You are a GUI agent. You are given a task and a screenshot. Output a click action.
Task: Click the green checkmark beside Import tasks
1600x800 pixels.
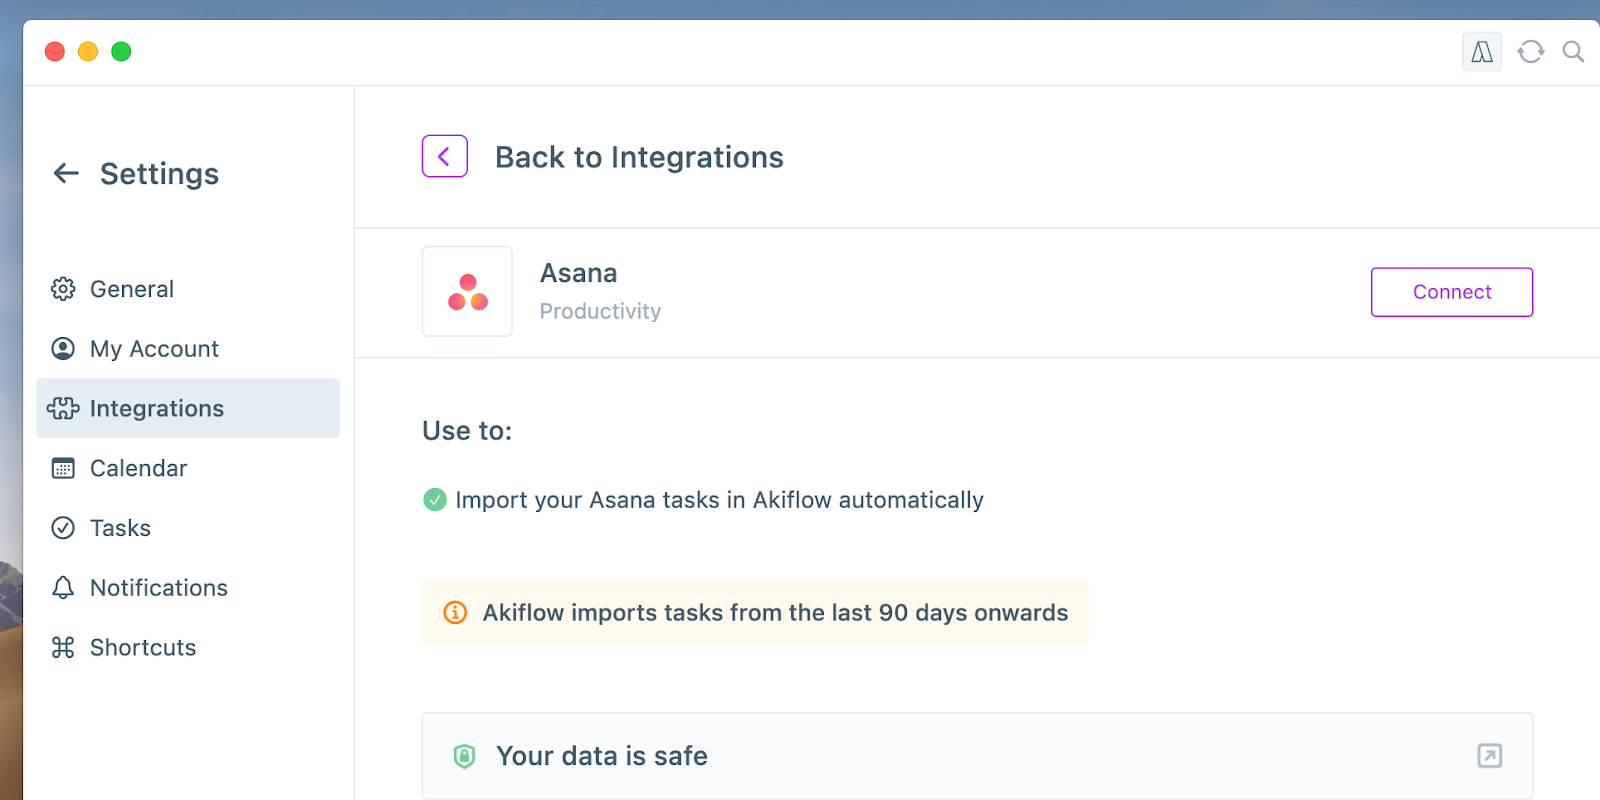point(435,499)
